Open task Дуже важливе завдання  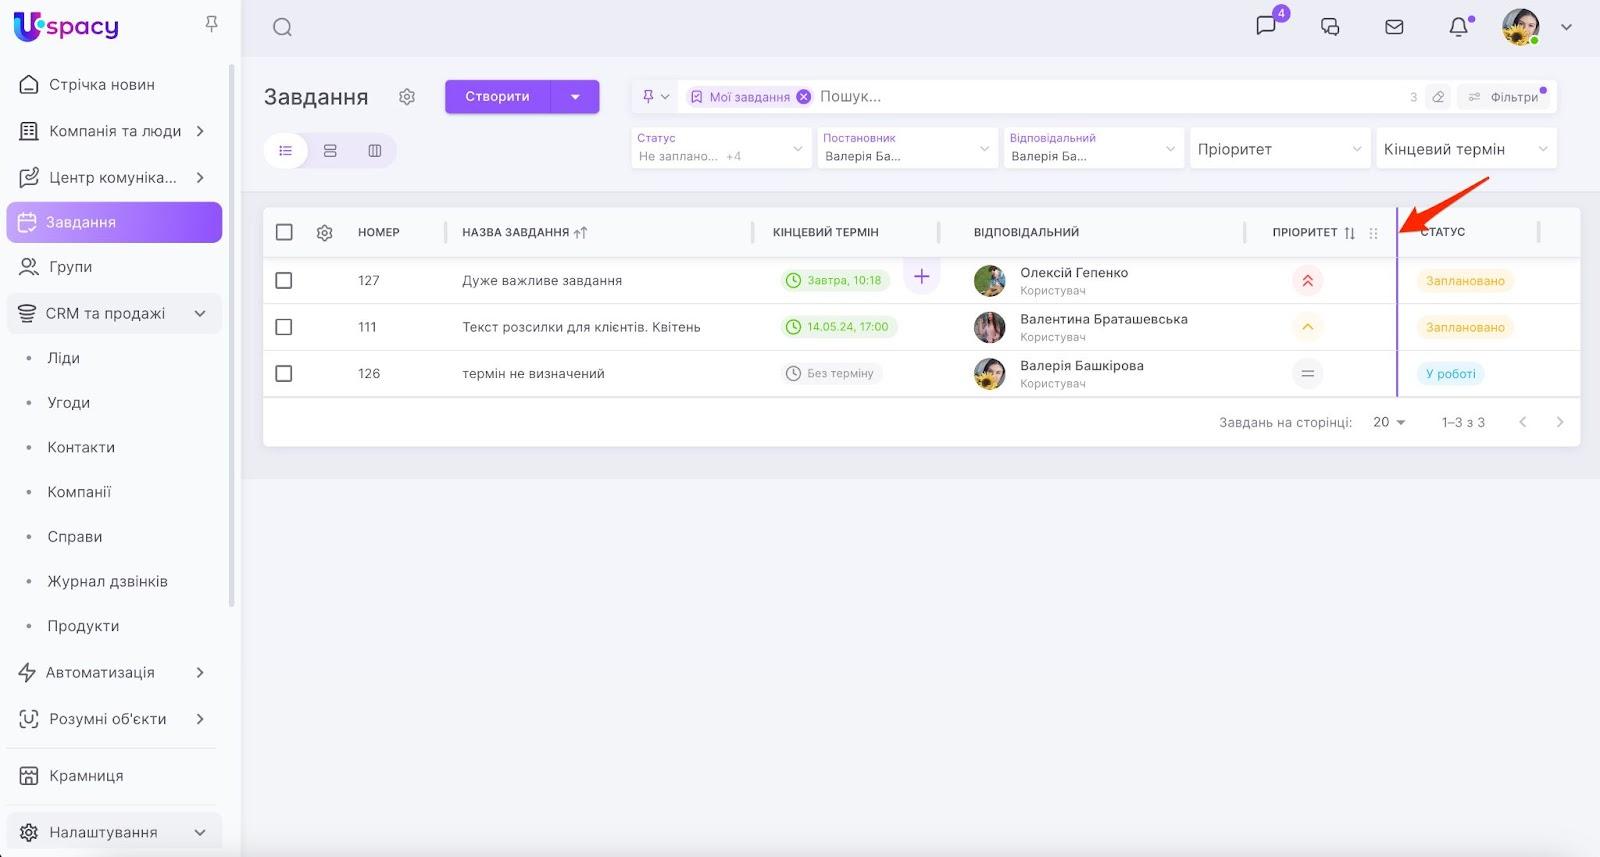tap(542, 281)
